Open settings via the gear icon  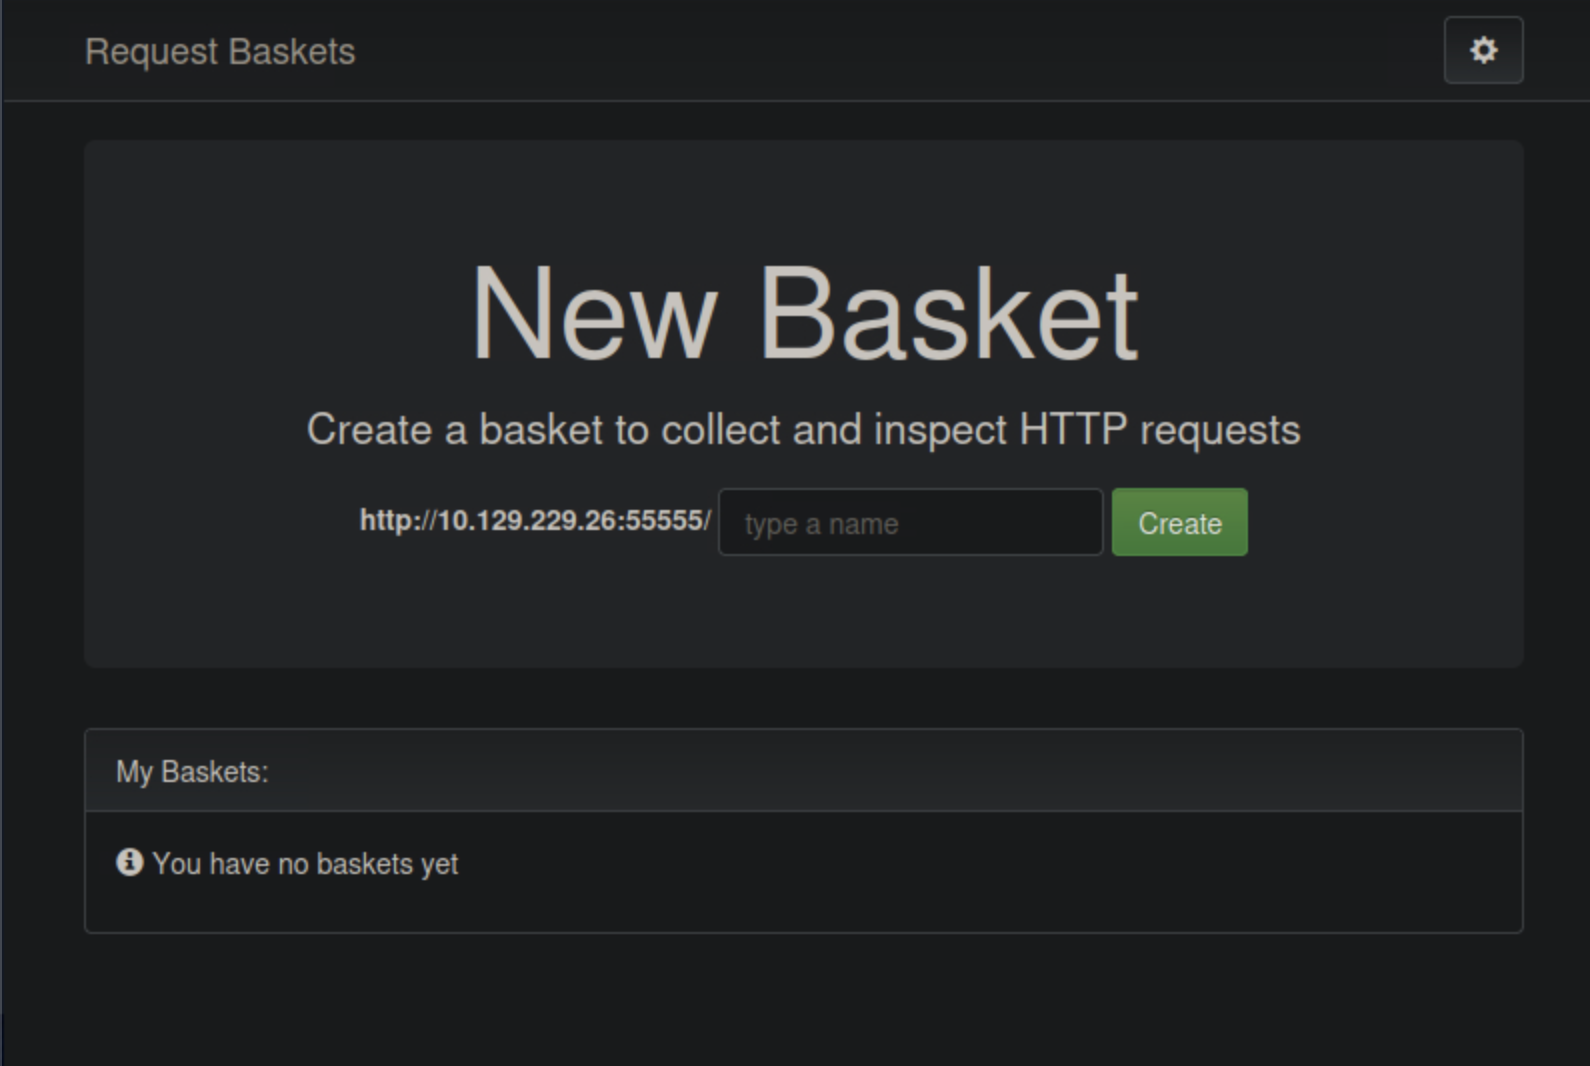1483,50
